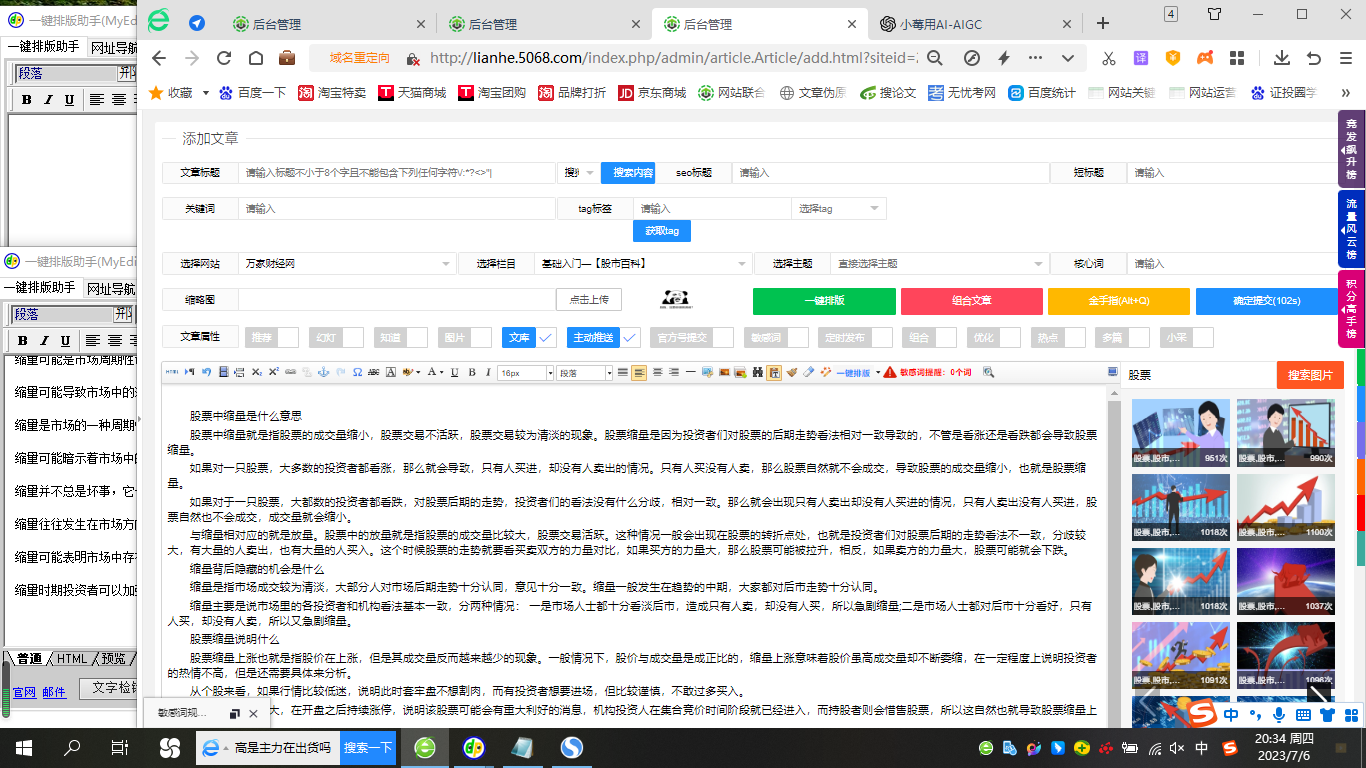Apply subscript formatting in the editor
Image resolution: width=1366 pixels, height=768 pixels.
[x=256, y=372]
